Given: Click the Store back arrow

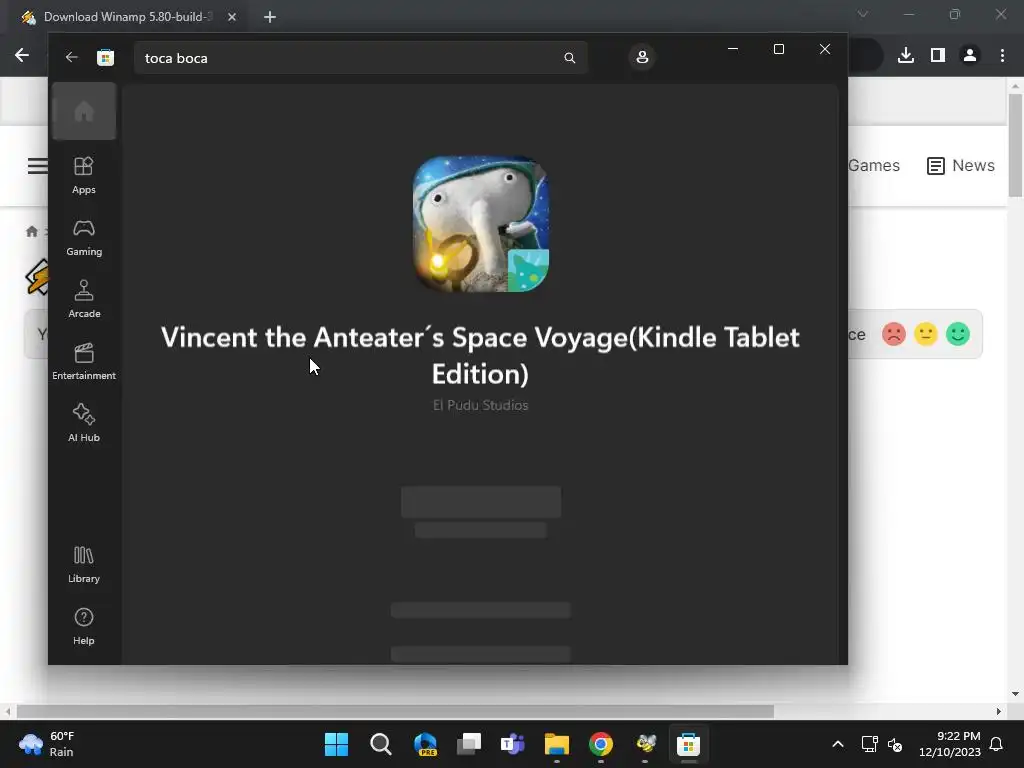Looking at the screenshot, I should tap(71, 57).
